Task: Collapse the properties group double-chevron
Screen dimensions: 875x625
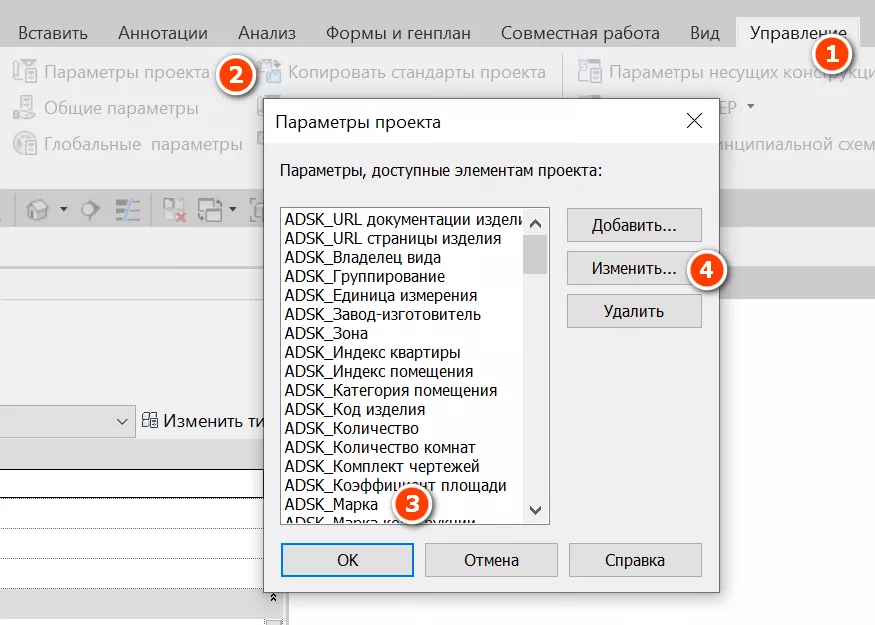Action: pos(273,597)
